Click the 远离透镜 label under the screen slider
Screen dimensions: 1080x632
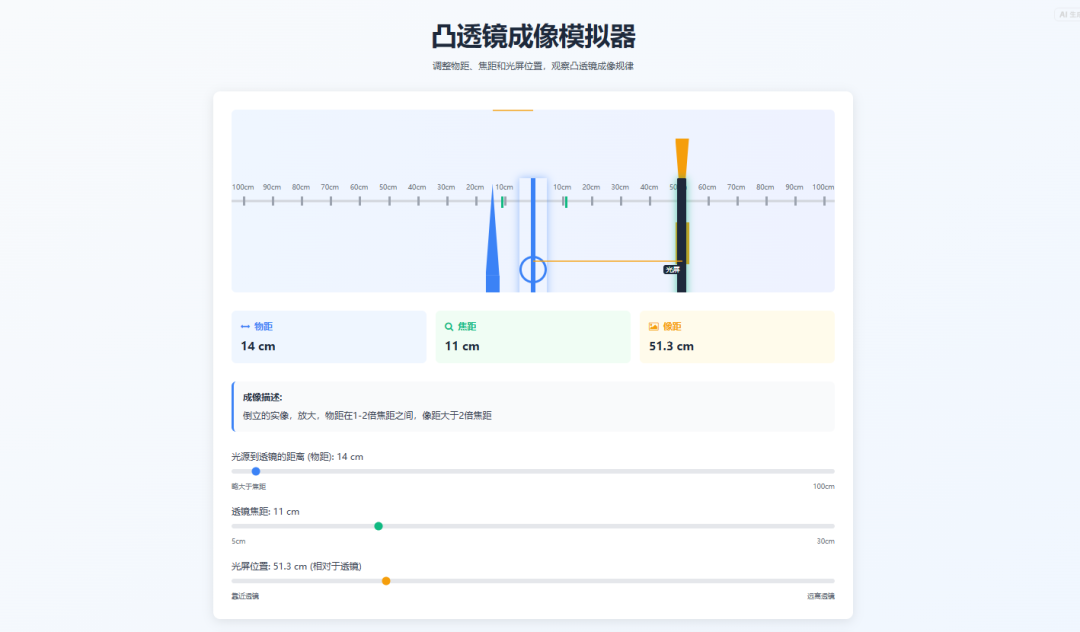(820, 595)
